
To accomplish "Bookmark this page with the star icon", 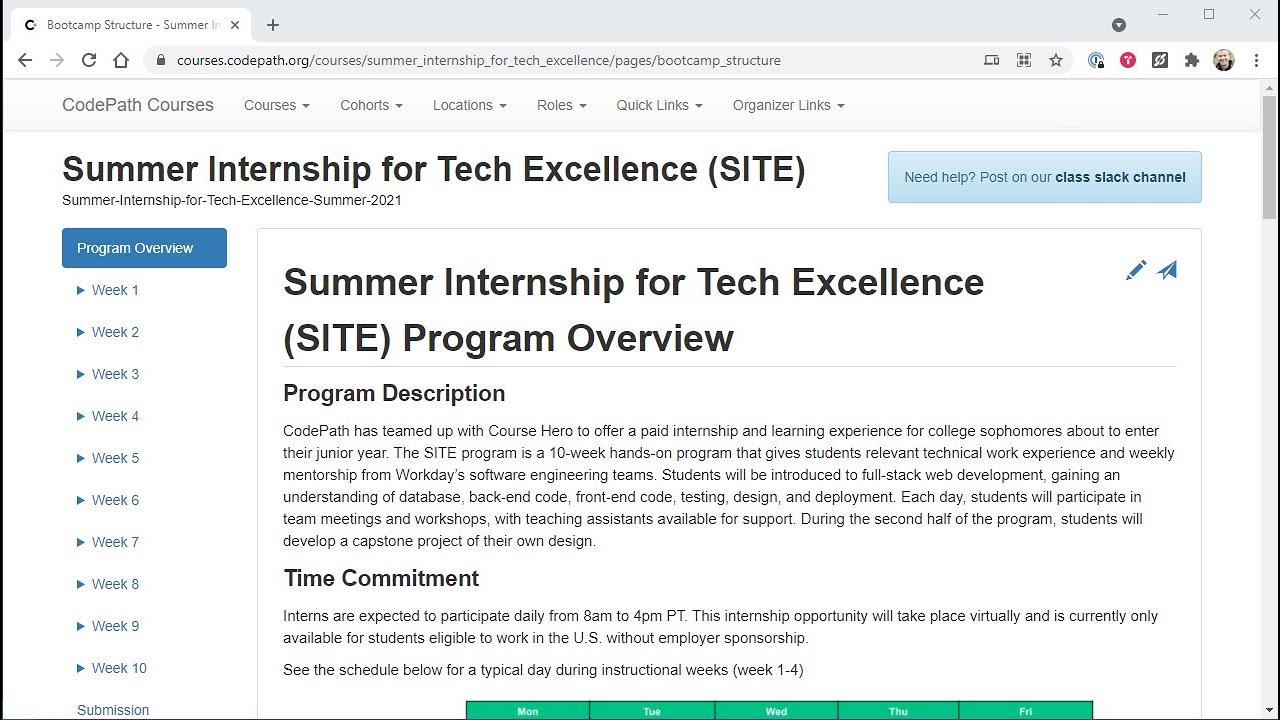I will coord(1056,60).
